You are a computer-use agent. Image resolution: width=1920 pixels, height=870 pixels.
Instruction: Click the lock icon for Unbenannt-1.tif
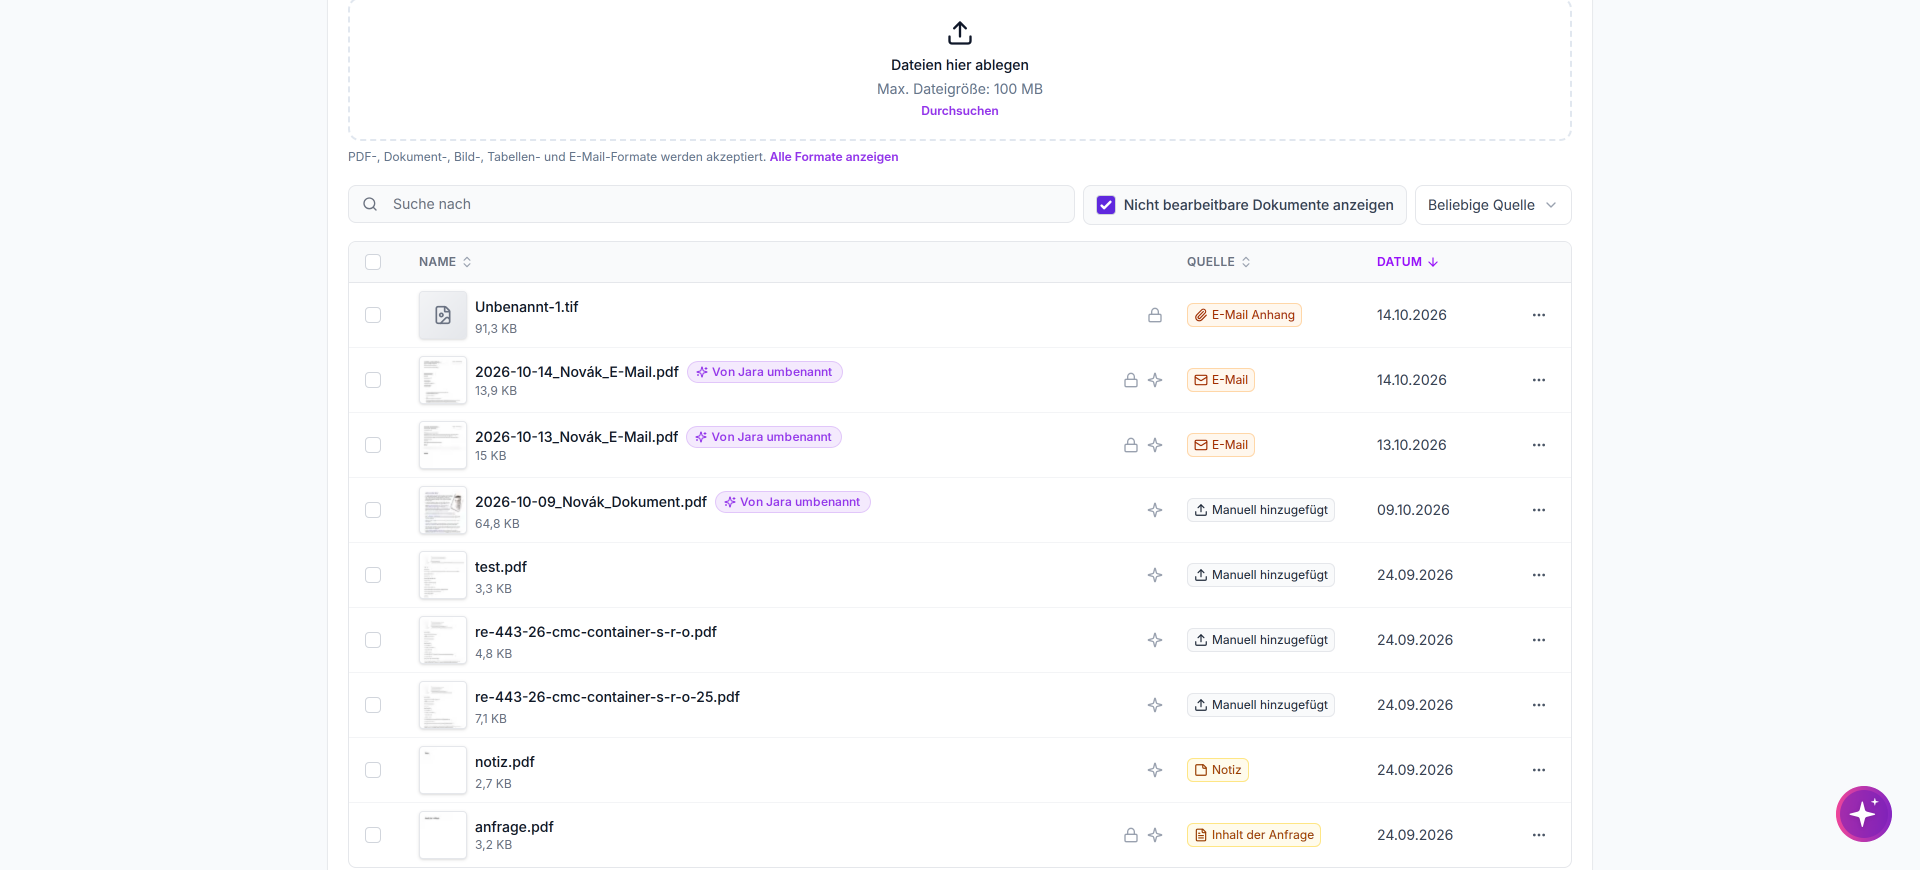pyautogui.click(x=1155, y=315)
